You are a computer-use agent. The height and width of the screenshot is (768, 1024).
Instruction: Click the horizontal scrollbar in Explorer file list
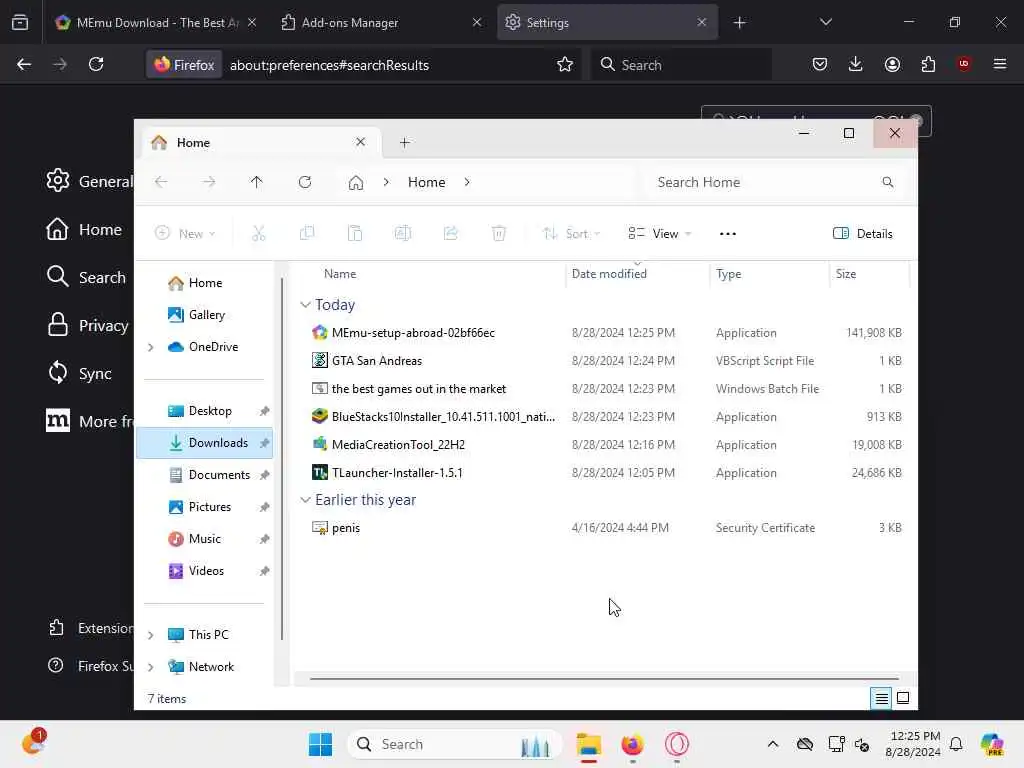(x=604, y=679)
